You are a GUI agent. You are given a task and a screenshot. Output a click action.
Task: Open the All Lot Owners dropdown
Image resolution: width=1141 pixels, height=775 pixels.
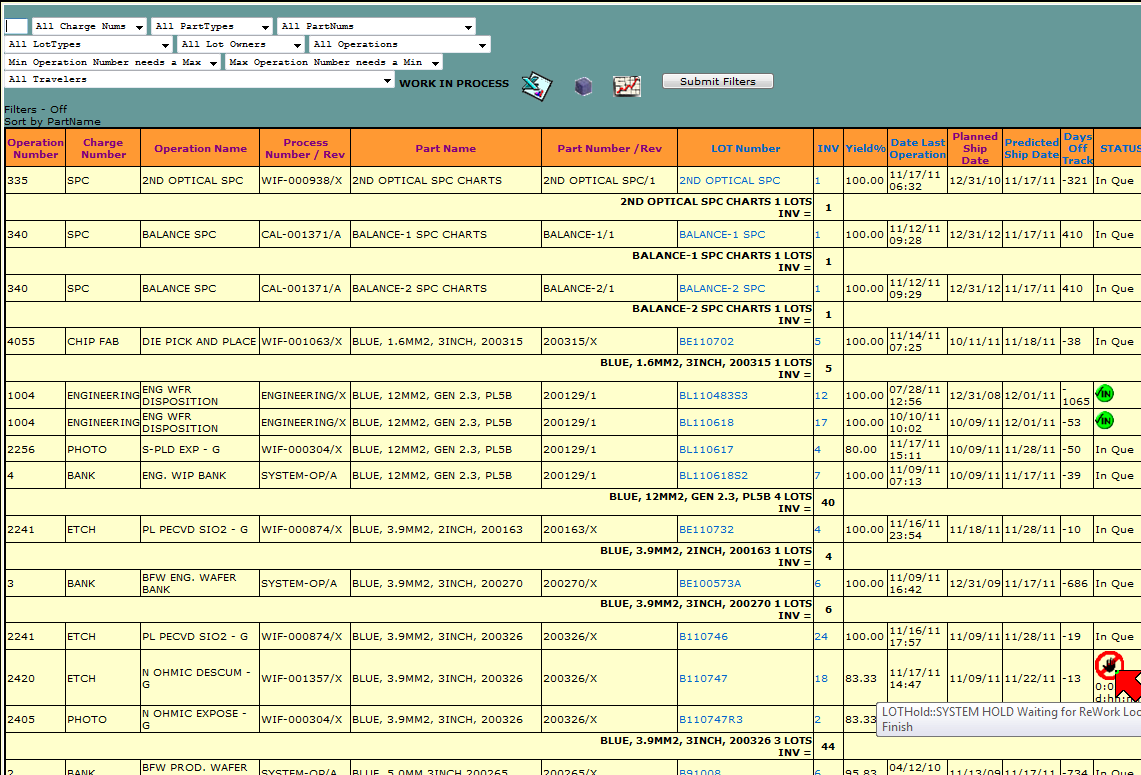coord(240,45)
